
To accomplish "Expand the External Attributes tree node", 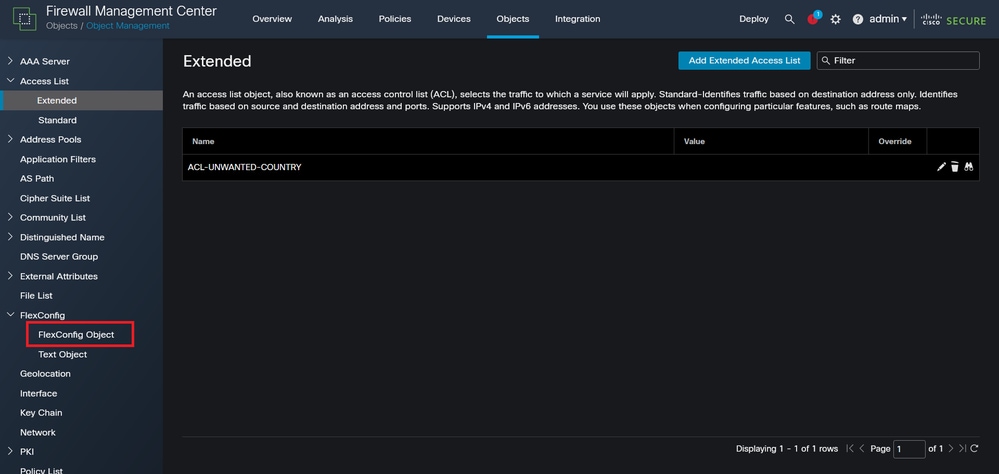I will (10, 276).
